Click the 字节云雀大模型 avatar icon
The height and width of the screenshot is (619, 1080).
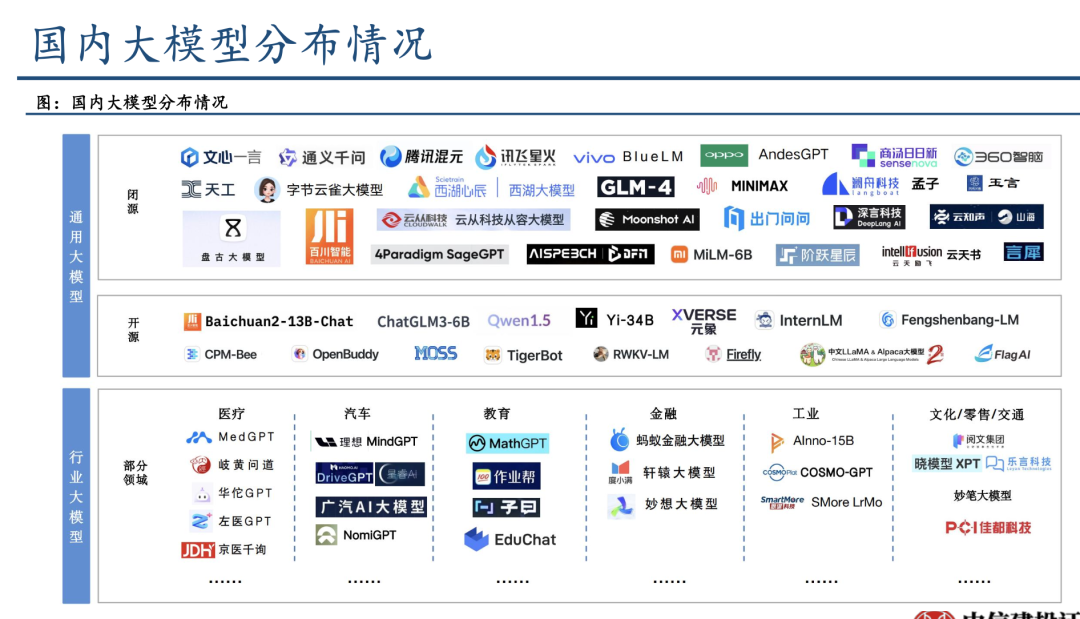point(267,189)
